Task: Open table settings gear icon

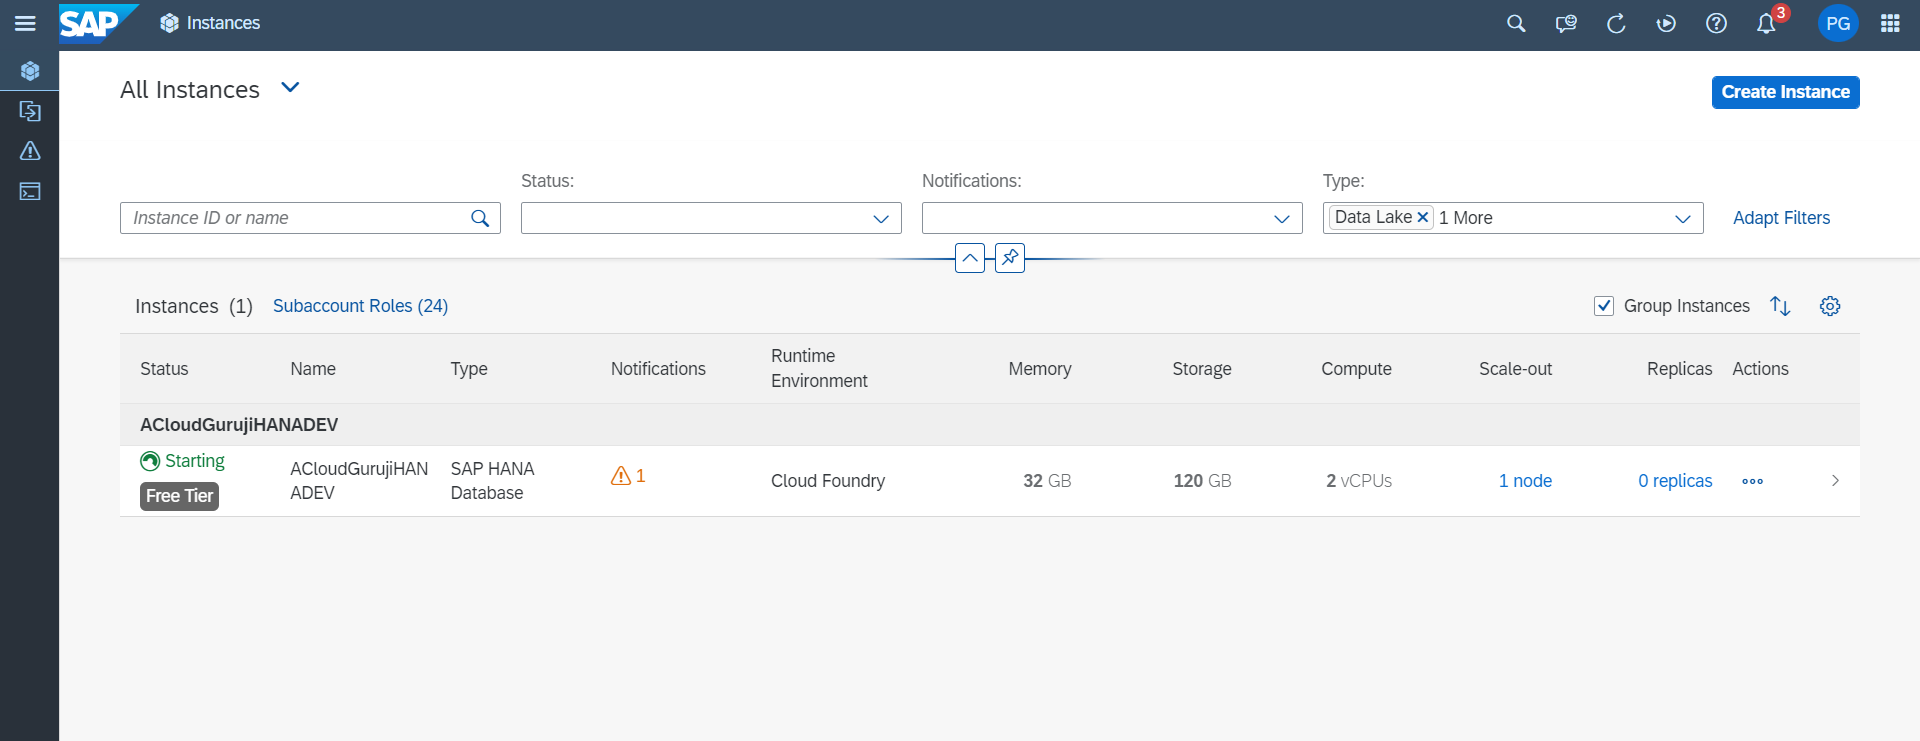Action: coord(1830,306)
